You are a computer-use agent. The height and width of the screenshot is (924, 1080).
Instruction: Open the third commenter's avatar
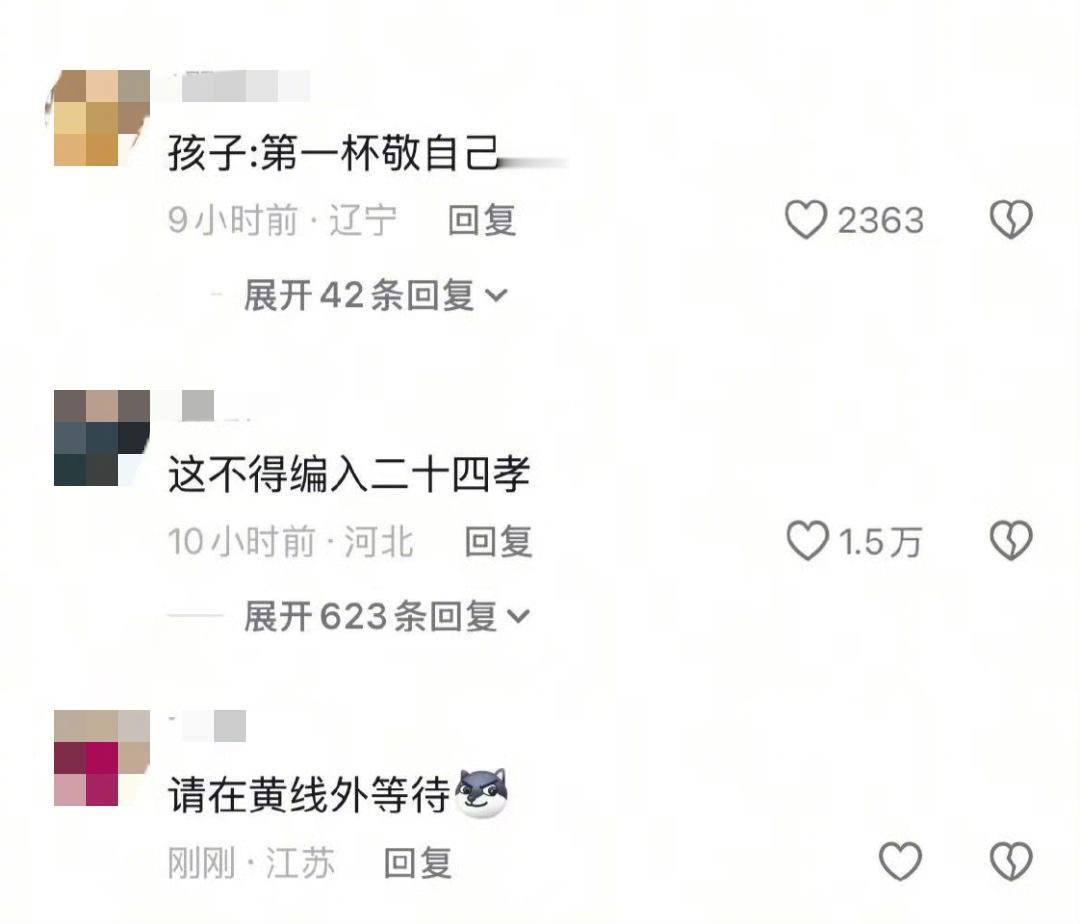pos(101,758)
